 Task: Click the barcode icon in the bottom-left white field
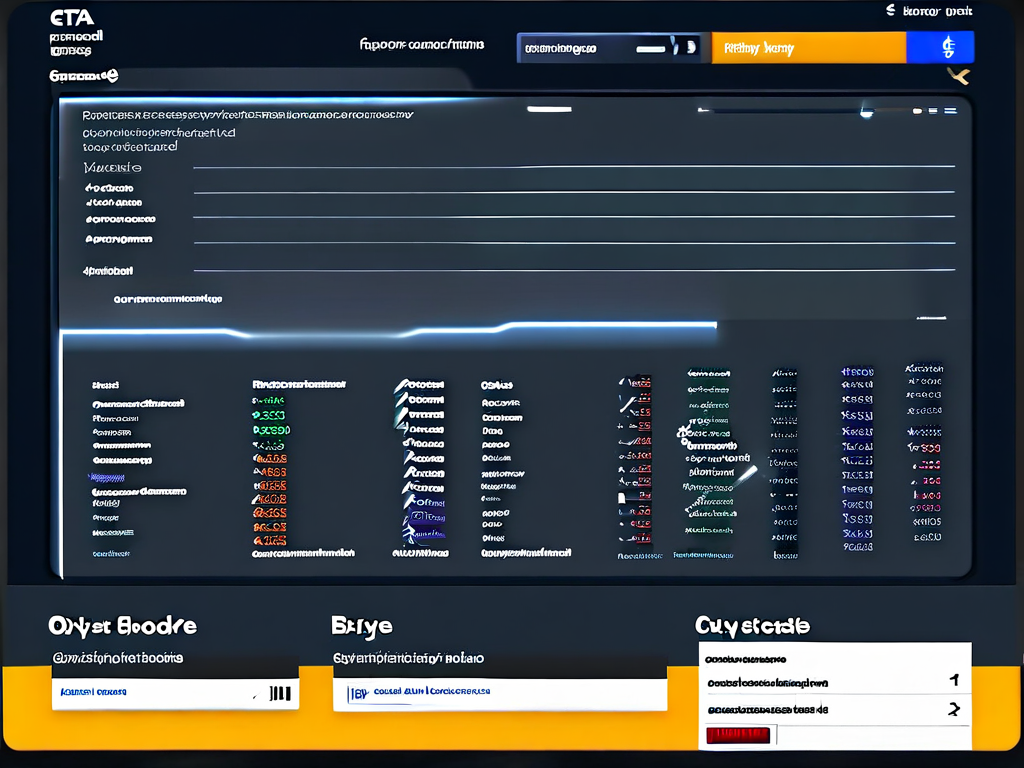[280, 693]
